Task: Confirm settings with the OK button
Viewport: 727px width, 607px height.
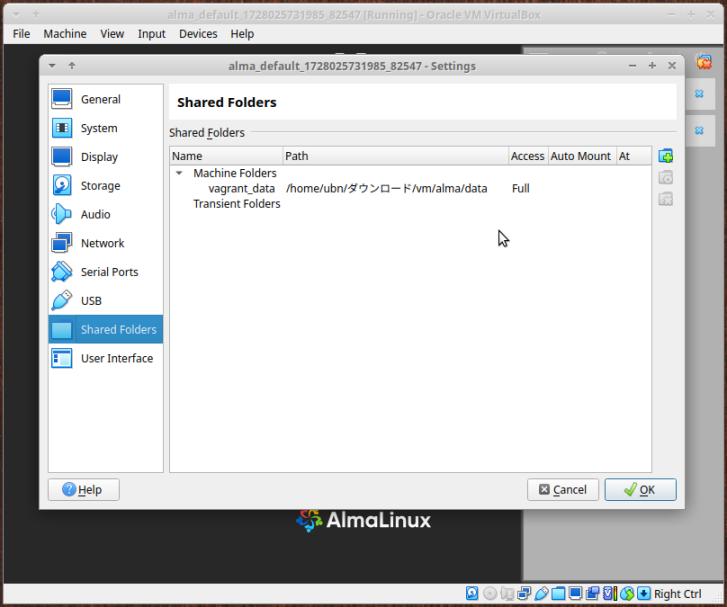Action: [640, 490]
